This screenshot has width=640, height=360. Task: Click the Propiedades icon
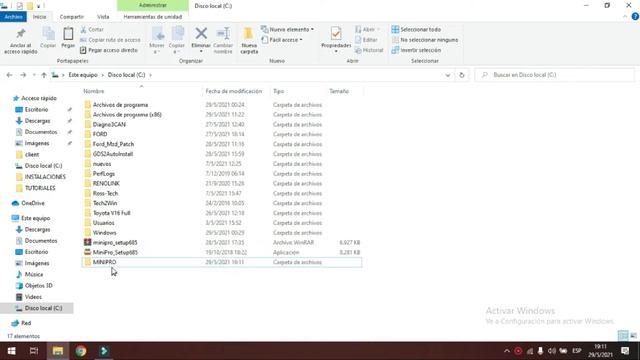(x=336, y=33)
